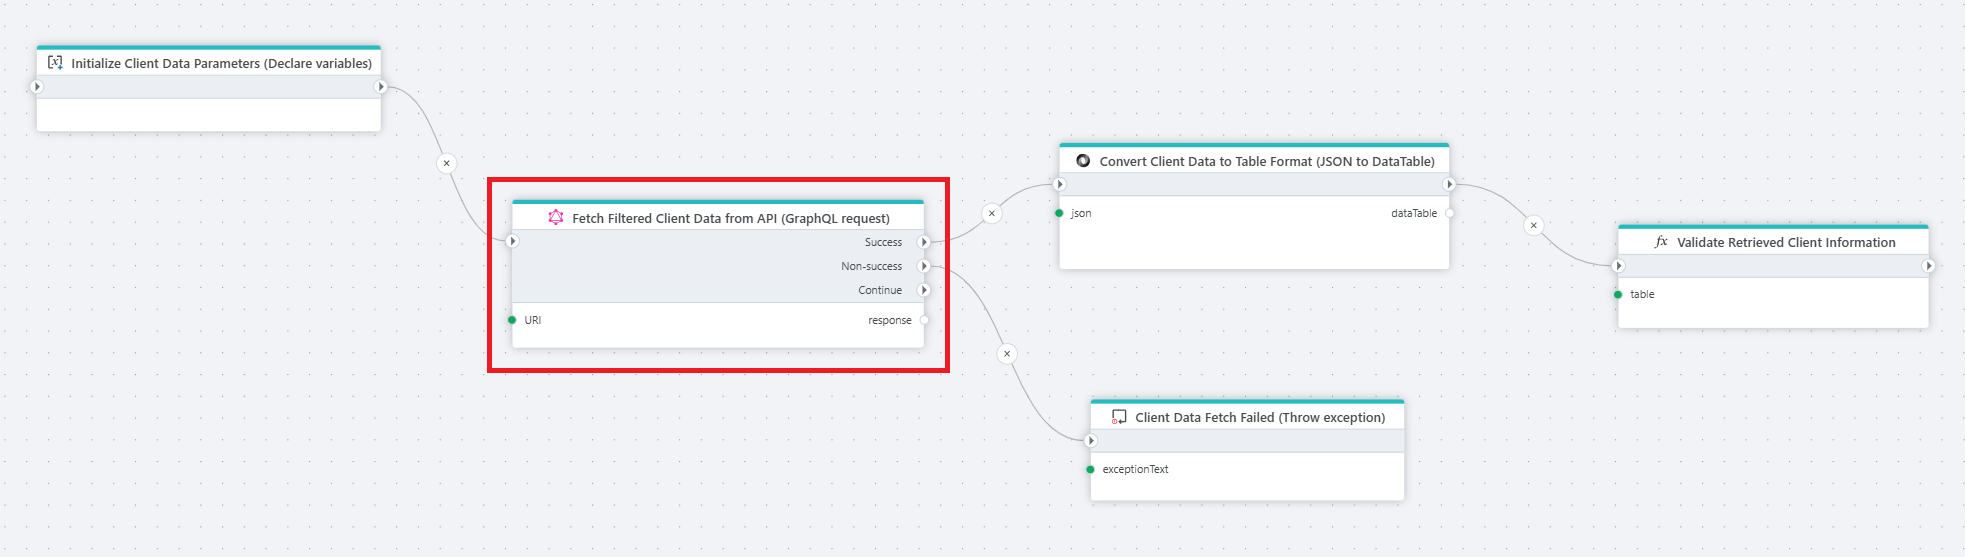
Task: Delete the Success to Convert connection
Action: click(991, 213)
